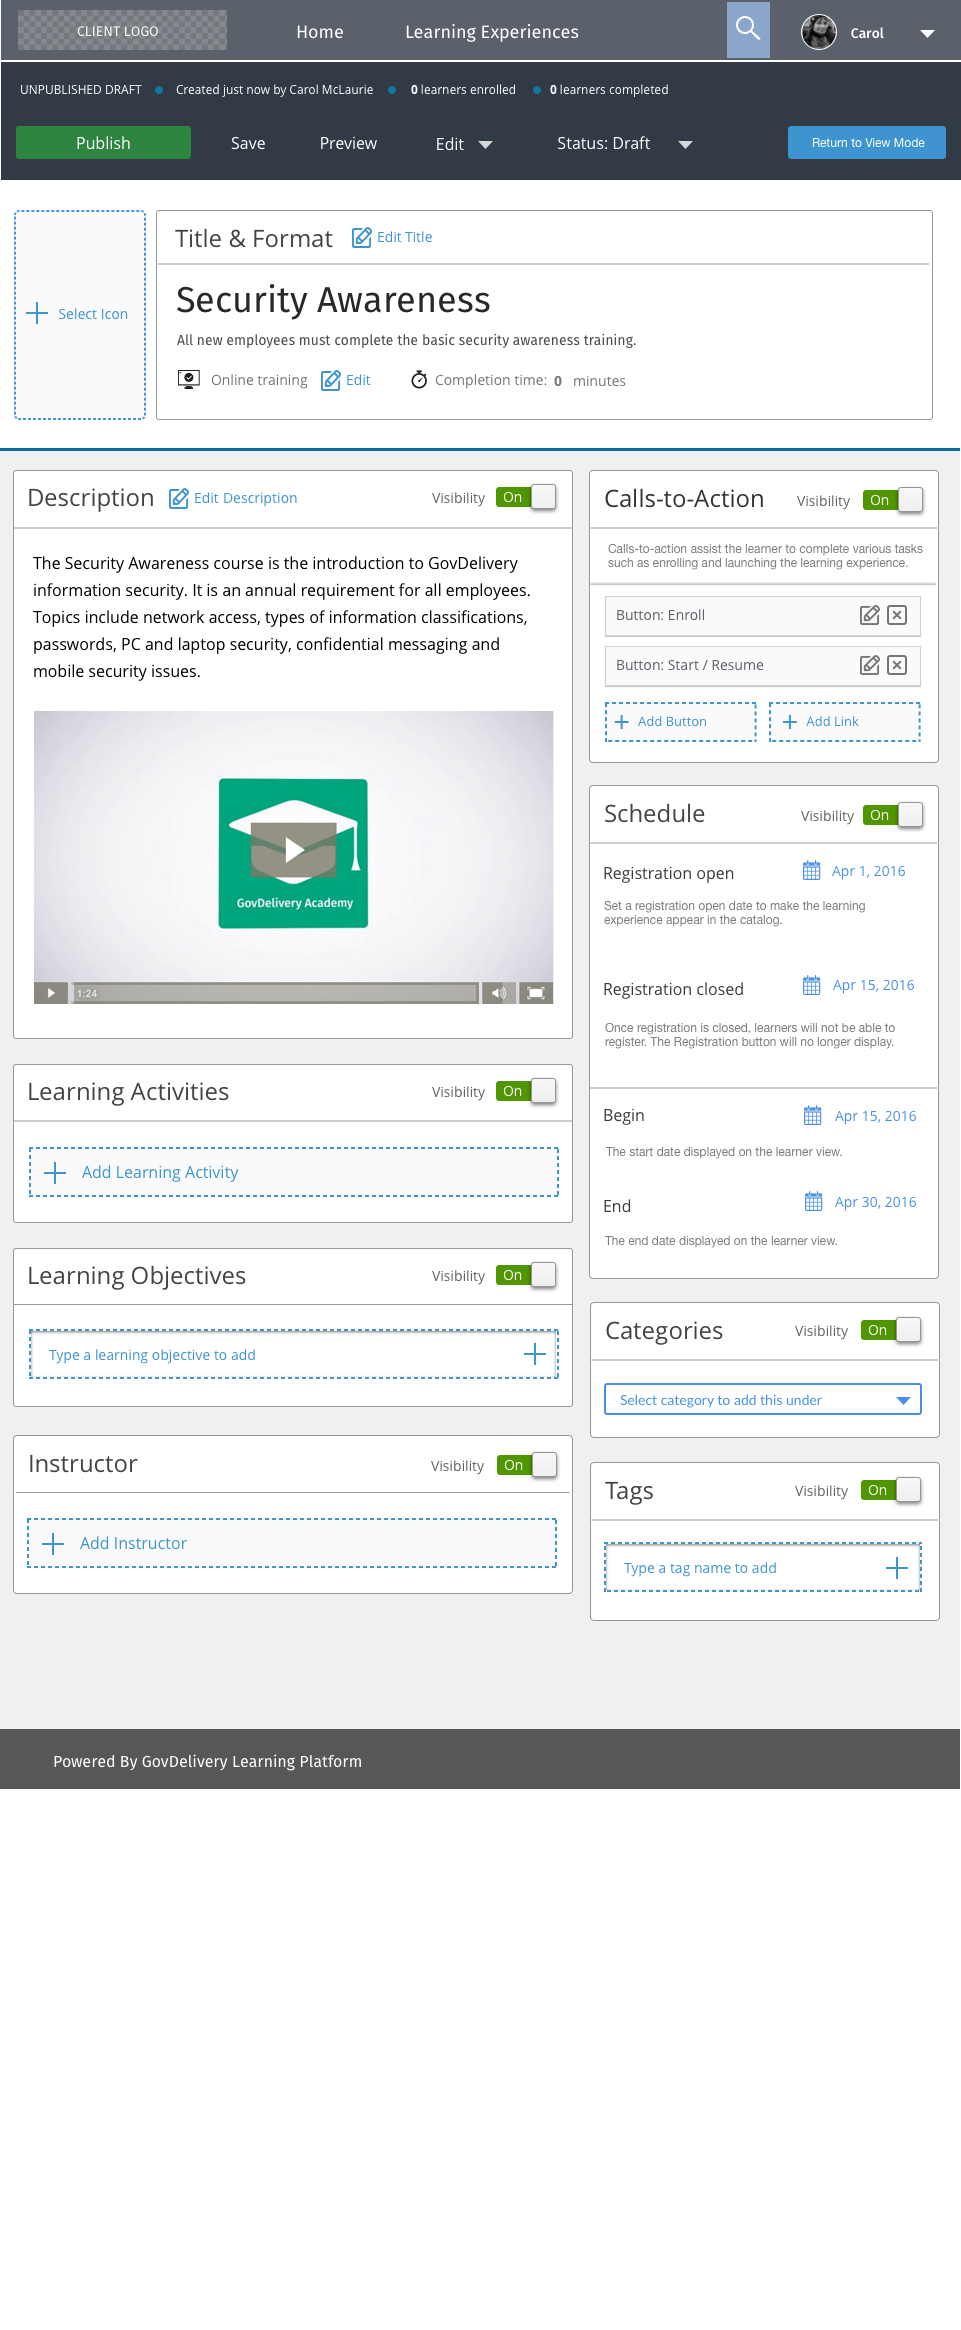The width and height of the screenshot is (961, 2330).
Task: Open Learning Experiences in navigation
Action: pos(492,32)
